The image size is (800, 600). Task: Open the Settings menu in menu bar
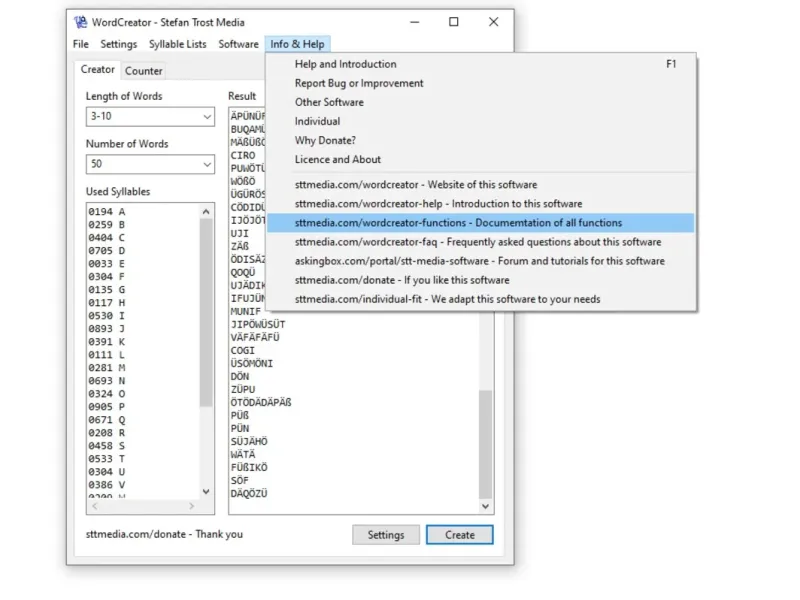119,44
